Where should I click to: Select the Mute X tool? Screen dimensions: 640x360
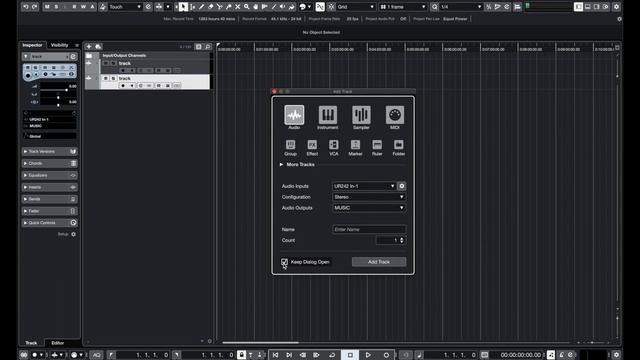point(238,7)
